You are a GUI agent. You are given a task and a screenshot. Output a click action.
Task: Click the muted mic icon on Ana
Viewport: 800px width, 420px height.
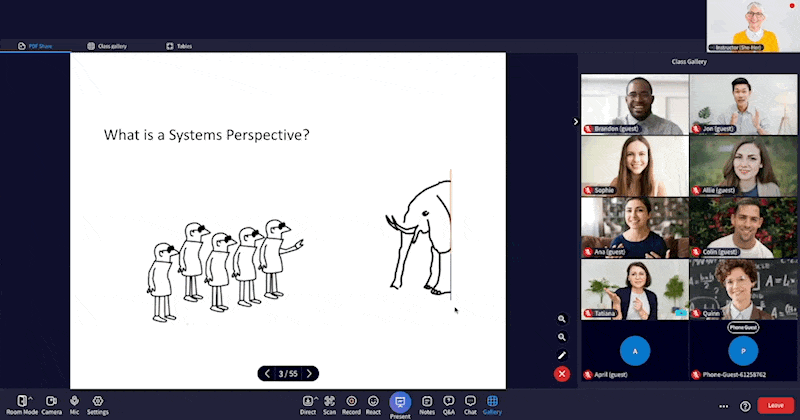pos(588,252)
